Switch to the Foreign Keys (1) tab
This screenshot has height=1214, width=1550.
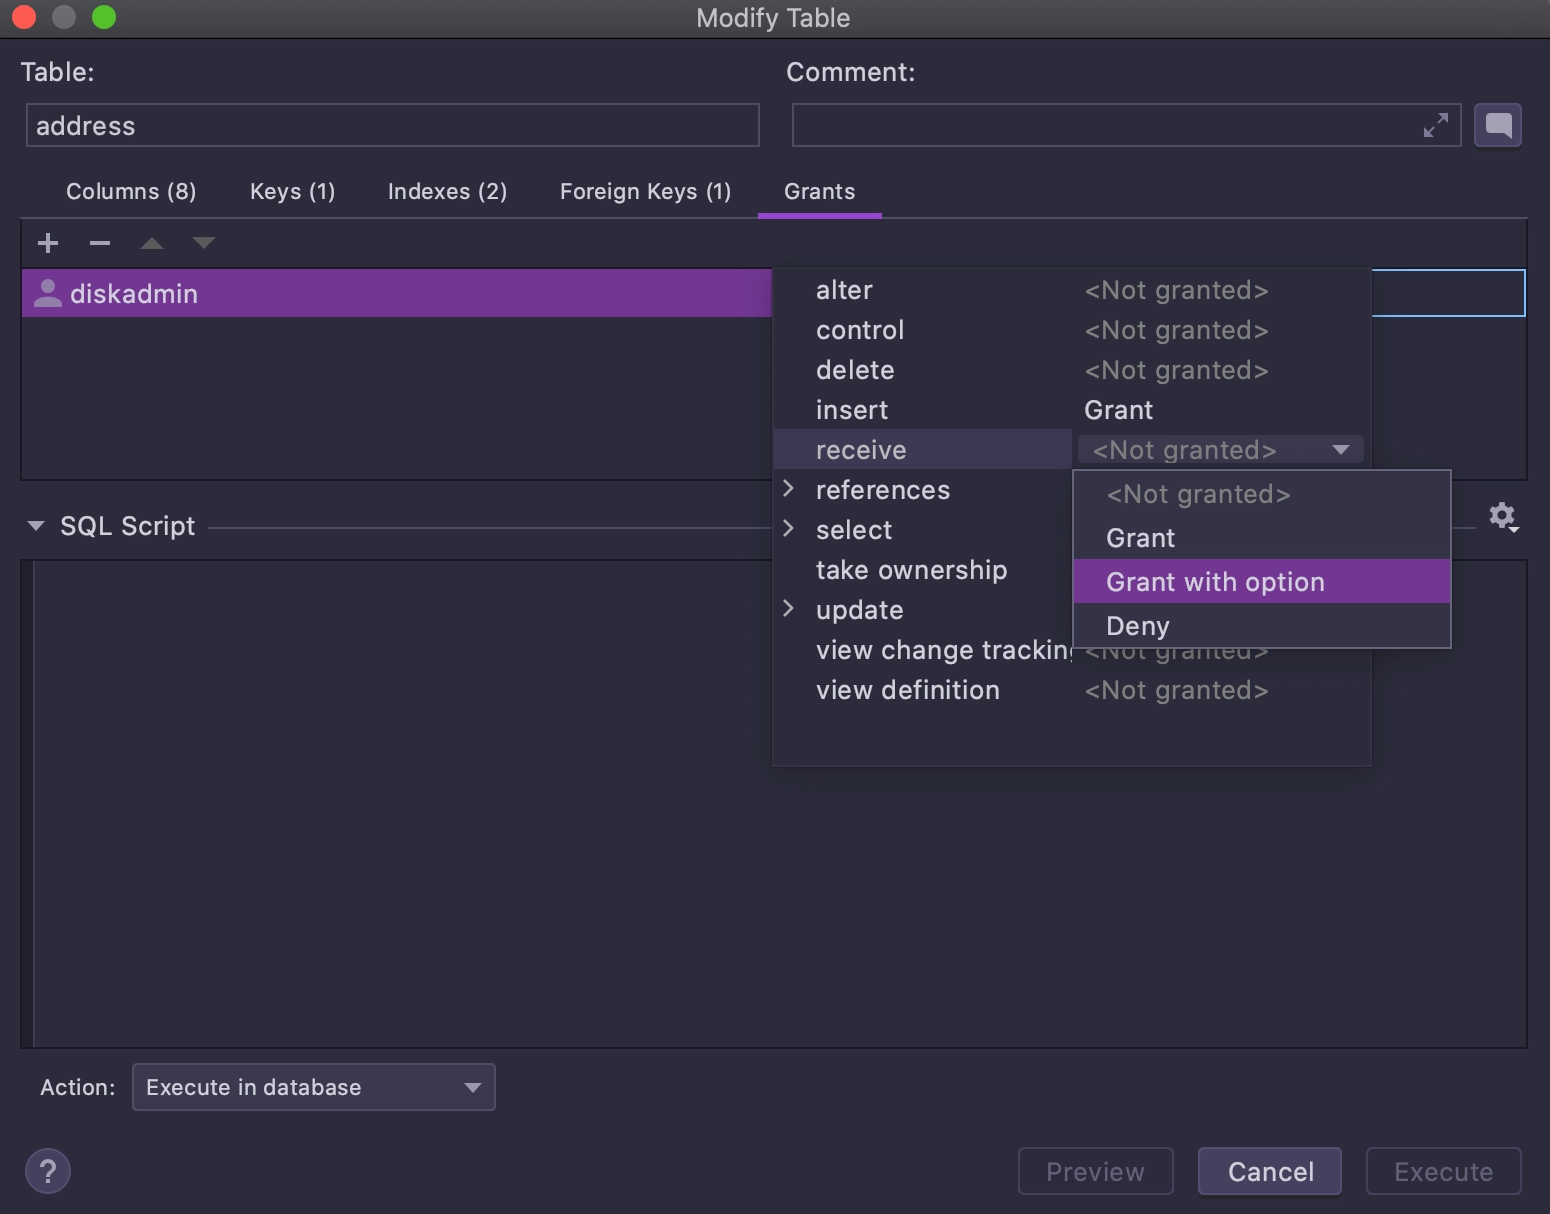coord(646,191)
